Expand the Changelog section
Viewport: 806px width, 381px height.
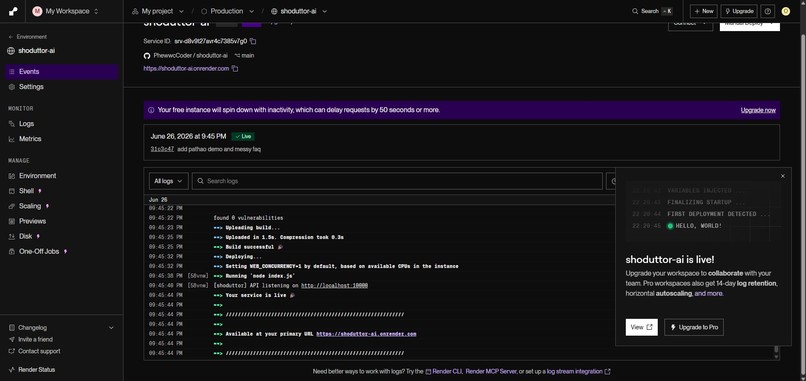[62, 328]
